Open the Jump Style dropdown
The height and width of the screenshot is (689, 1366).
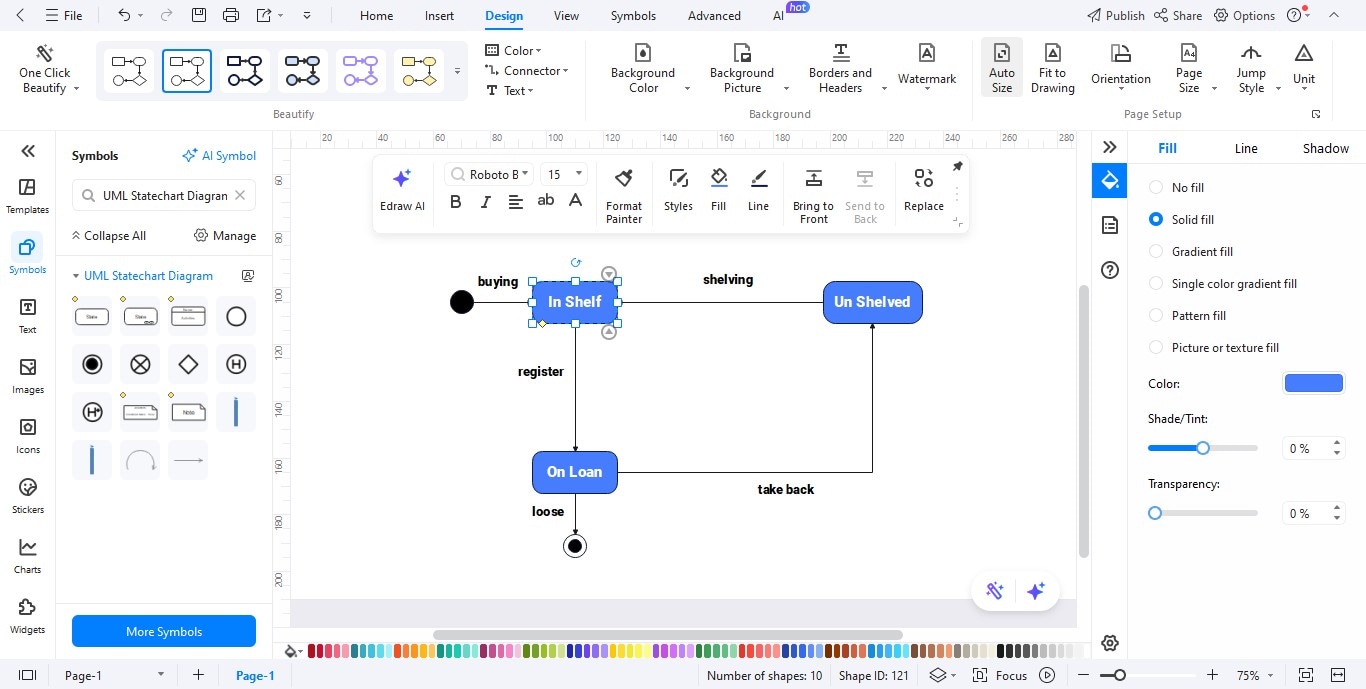point(1252,68)
